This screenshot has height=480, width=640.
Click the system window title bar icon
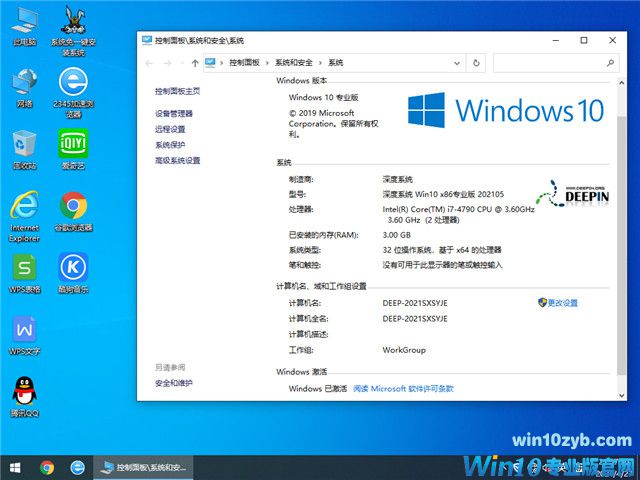point(147,40)
